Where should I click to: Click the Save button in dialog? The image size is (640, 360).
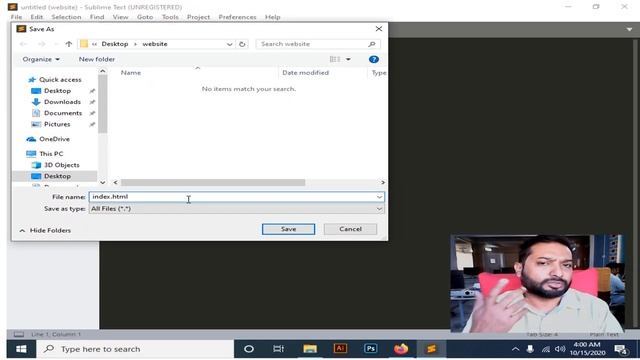(x=288, y=229)
